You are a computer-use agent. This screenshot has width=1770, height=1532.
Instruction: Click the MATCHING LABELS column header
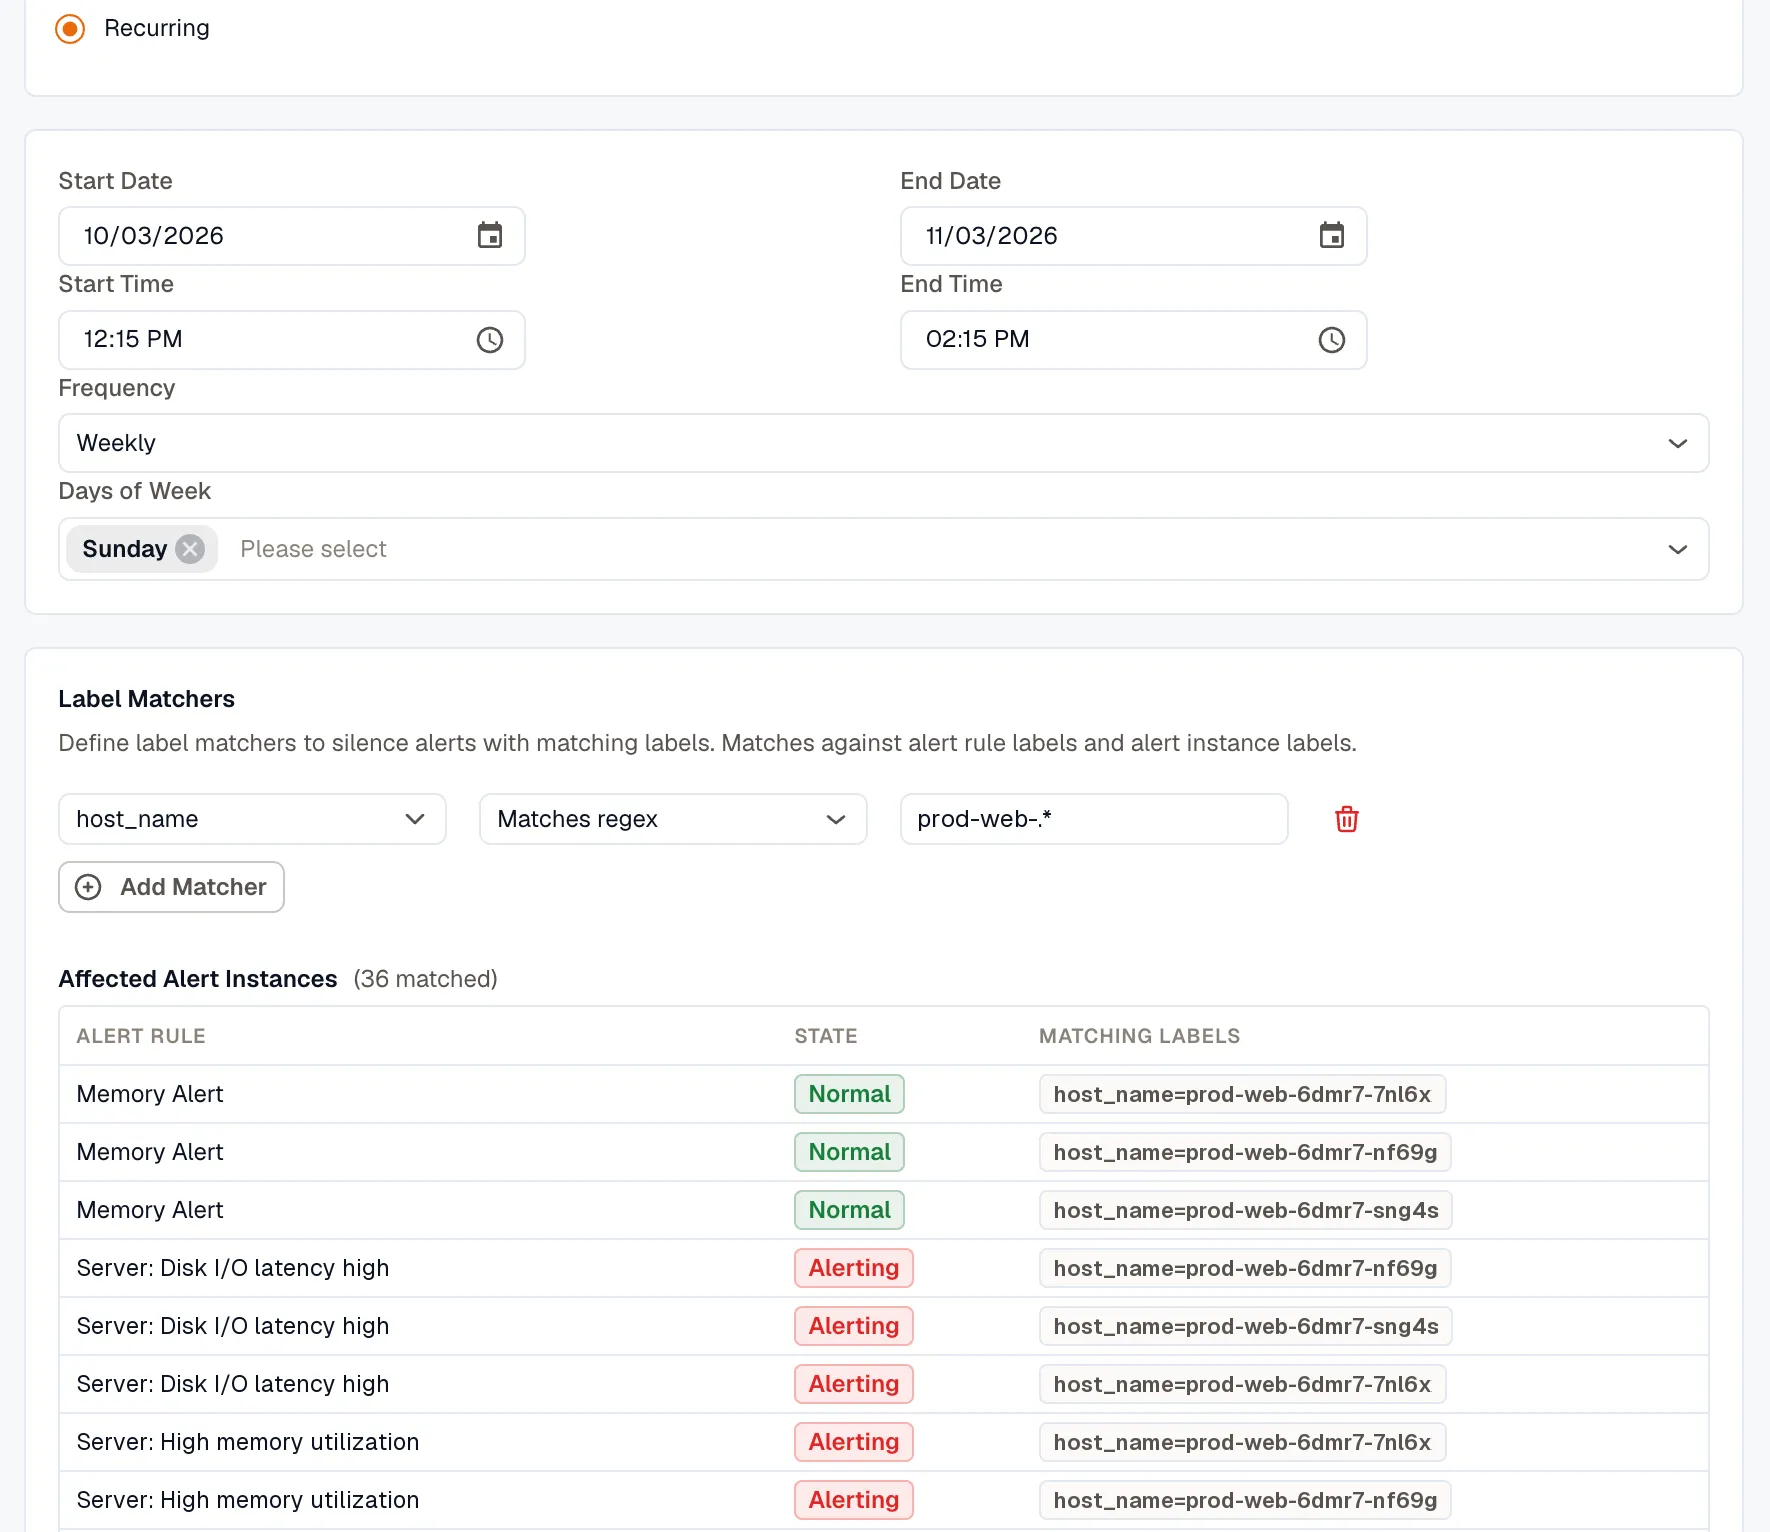(1140, 1036)
